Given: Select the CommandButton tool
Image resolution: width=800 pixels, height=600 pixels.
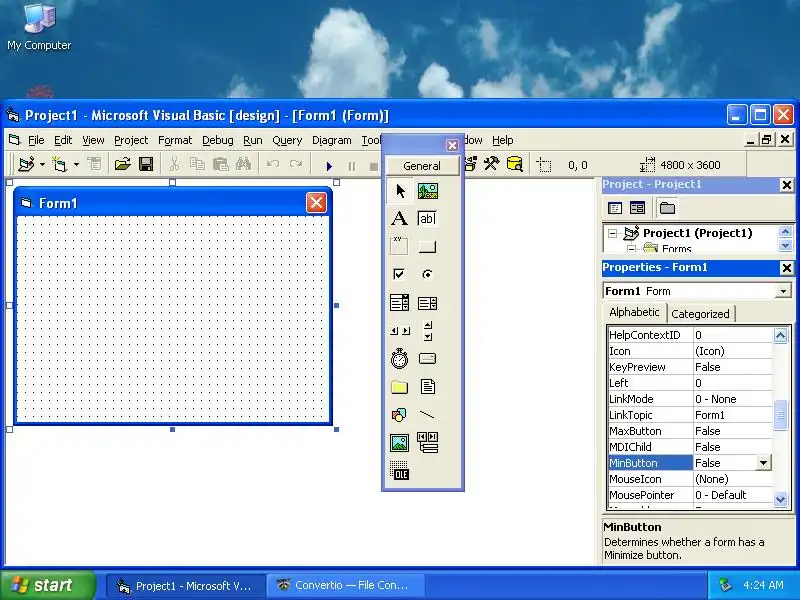Looking at the screenshot, I should 428,246.
